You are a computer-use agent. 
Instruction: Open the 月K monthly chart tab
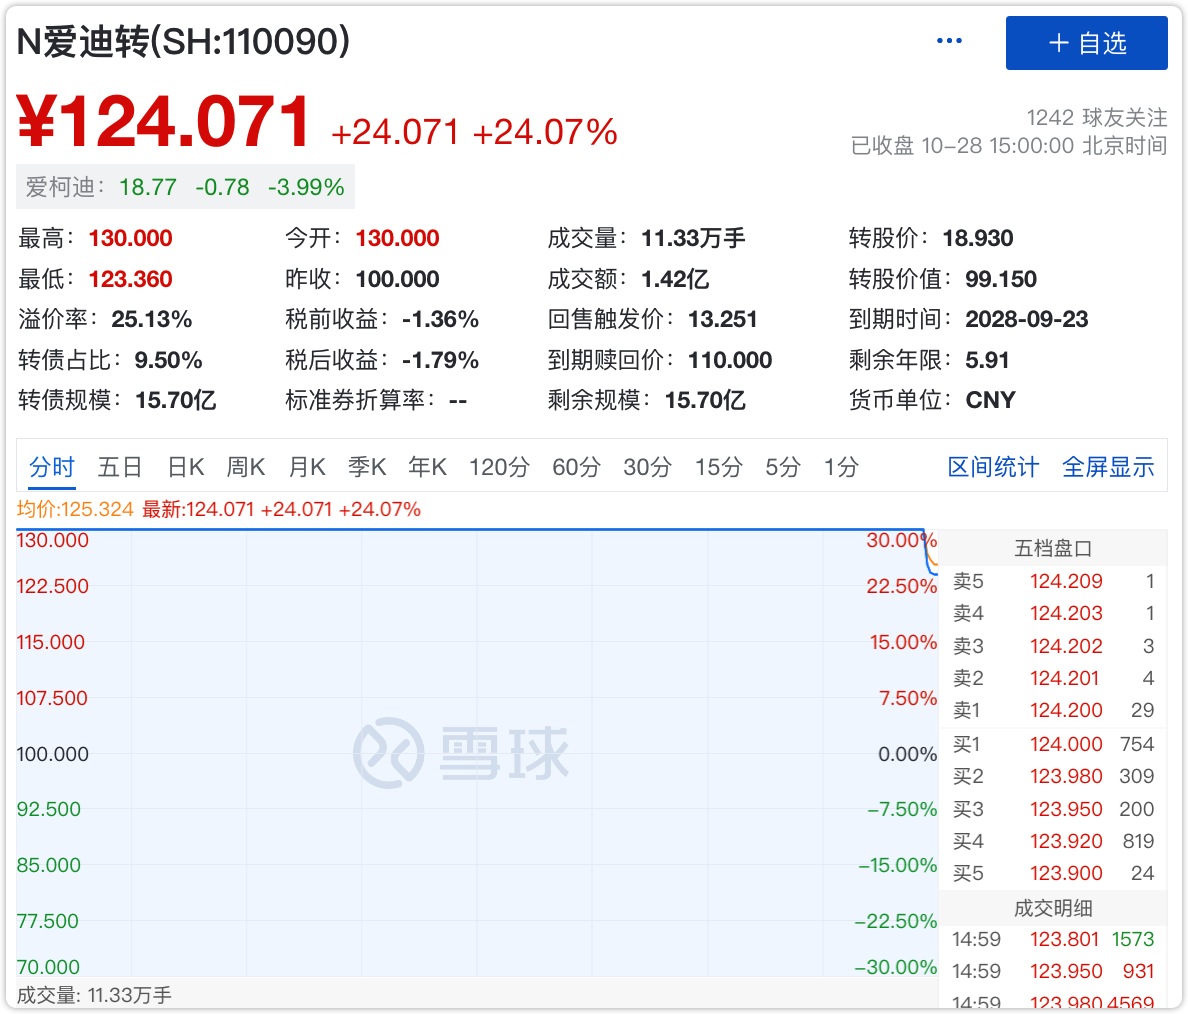click(307, 467)
